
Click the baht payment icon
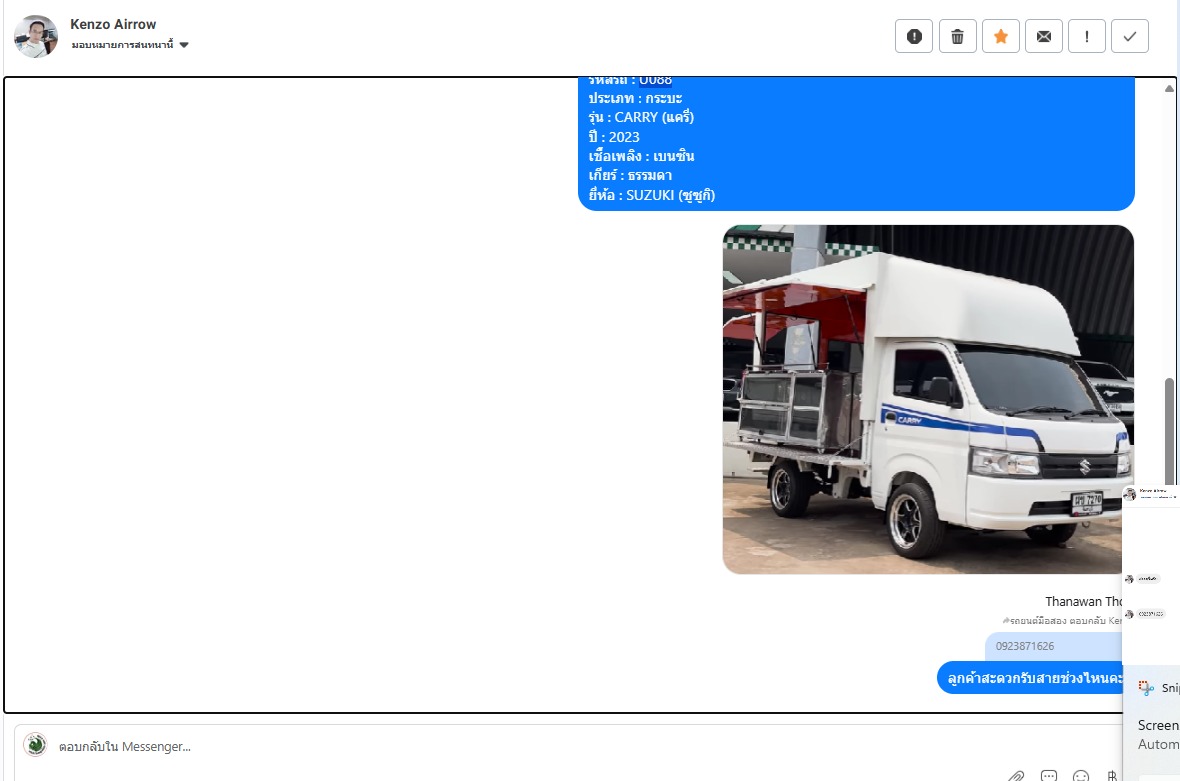(1112, 776)
